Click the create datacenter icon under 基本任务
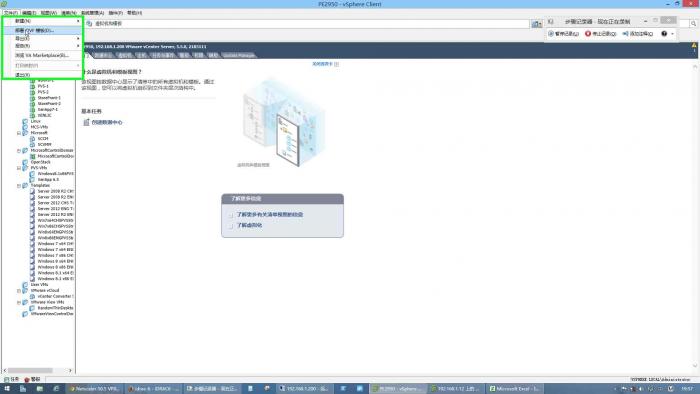Image resolution: width=700 pixels, height=394 pixels. [86, 122]
